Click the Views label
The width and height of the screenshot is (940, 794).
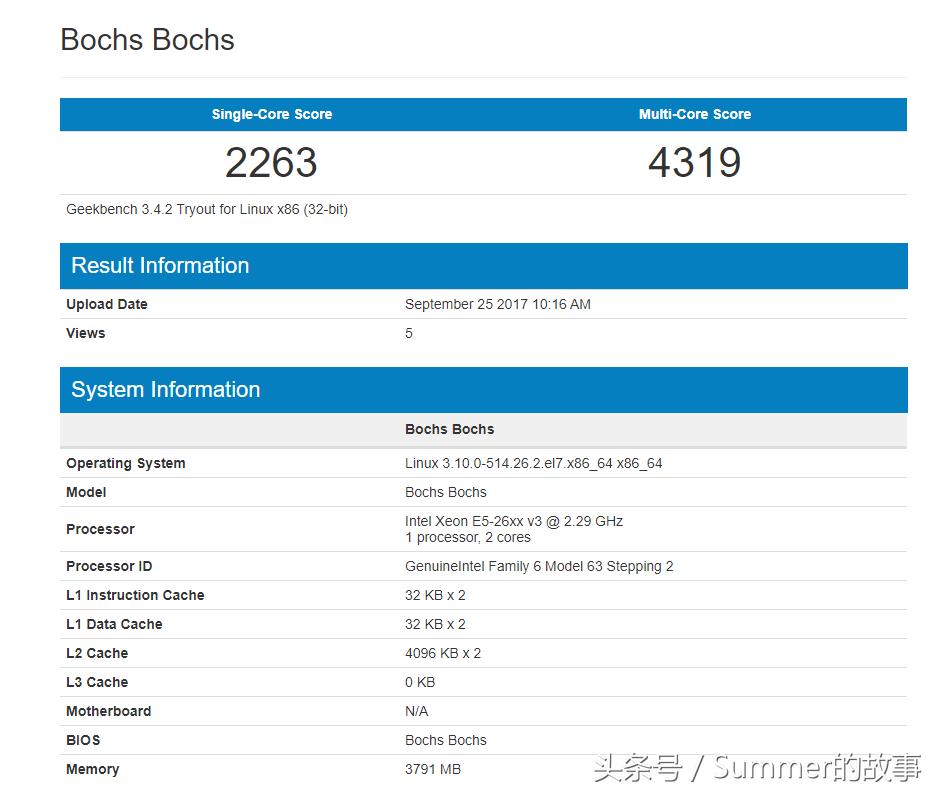click(86, 333)
